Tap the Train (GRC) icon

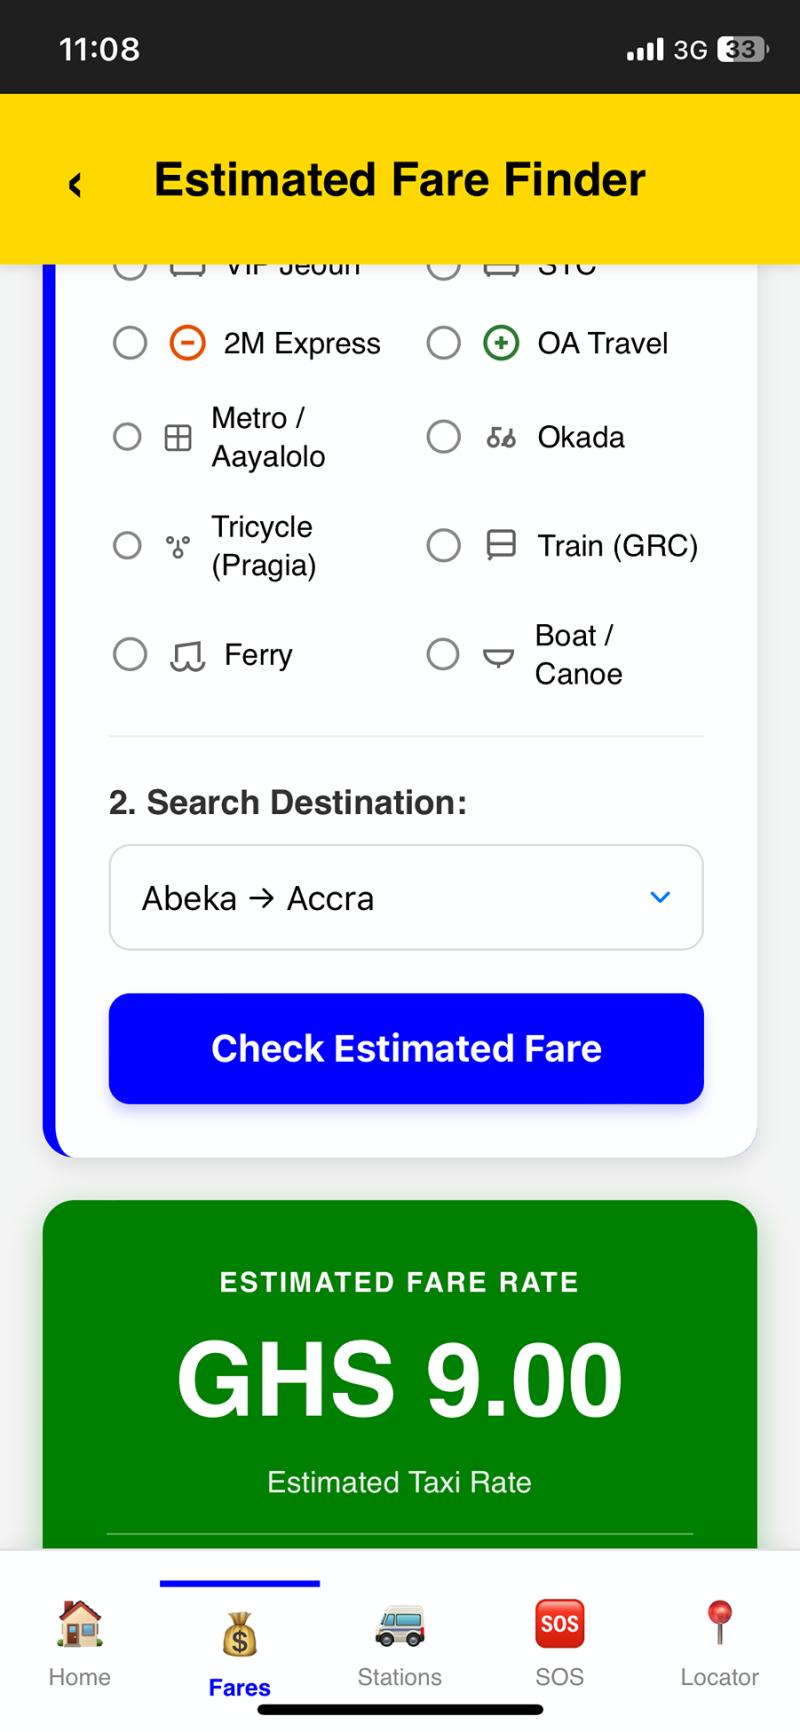tap(501, 545)
